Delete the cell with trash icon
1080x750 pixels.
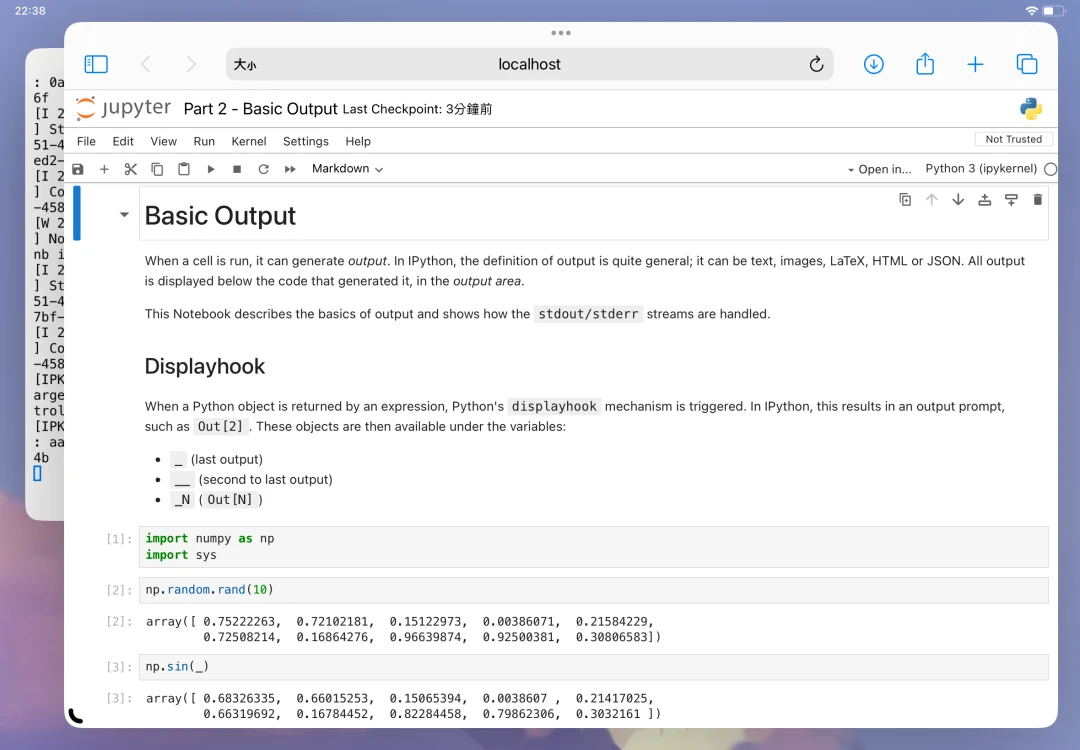click(1037, 200)
